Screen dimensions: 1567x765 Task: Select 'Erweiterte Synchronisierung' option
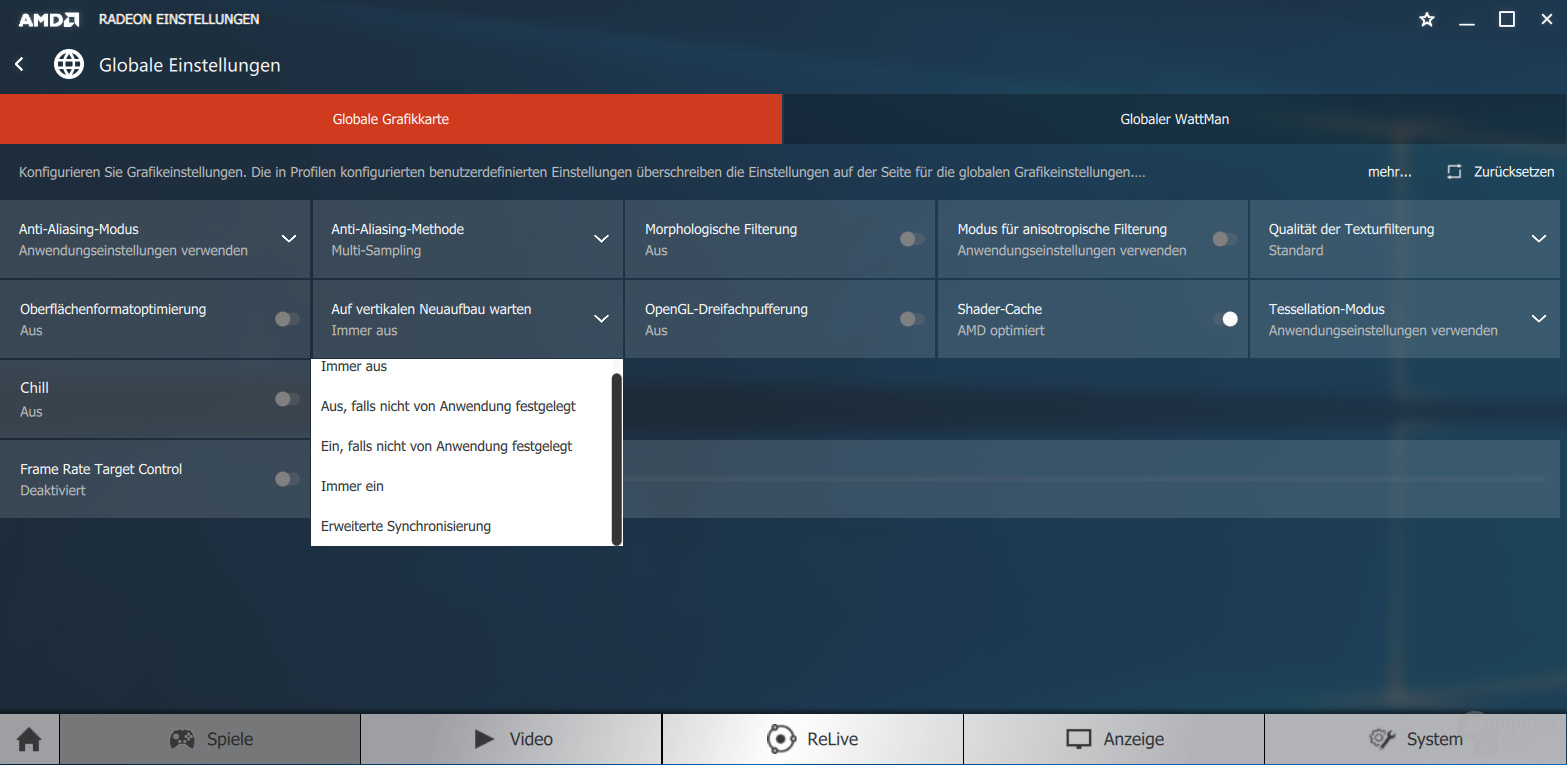pyautogui.click(x=461, y=526)
